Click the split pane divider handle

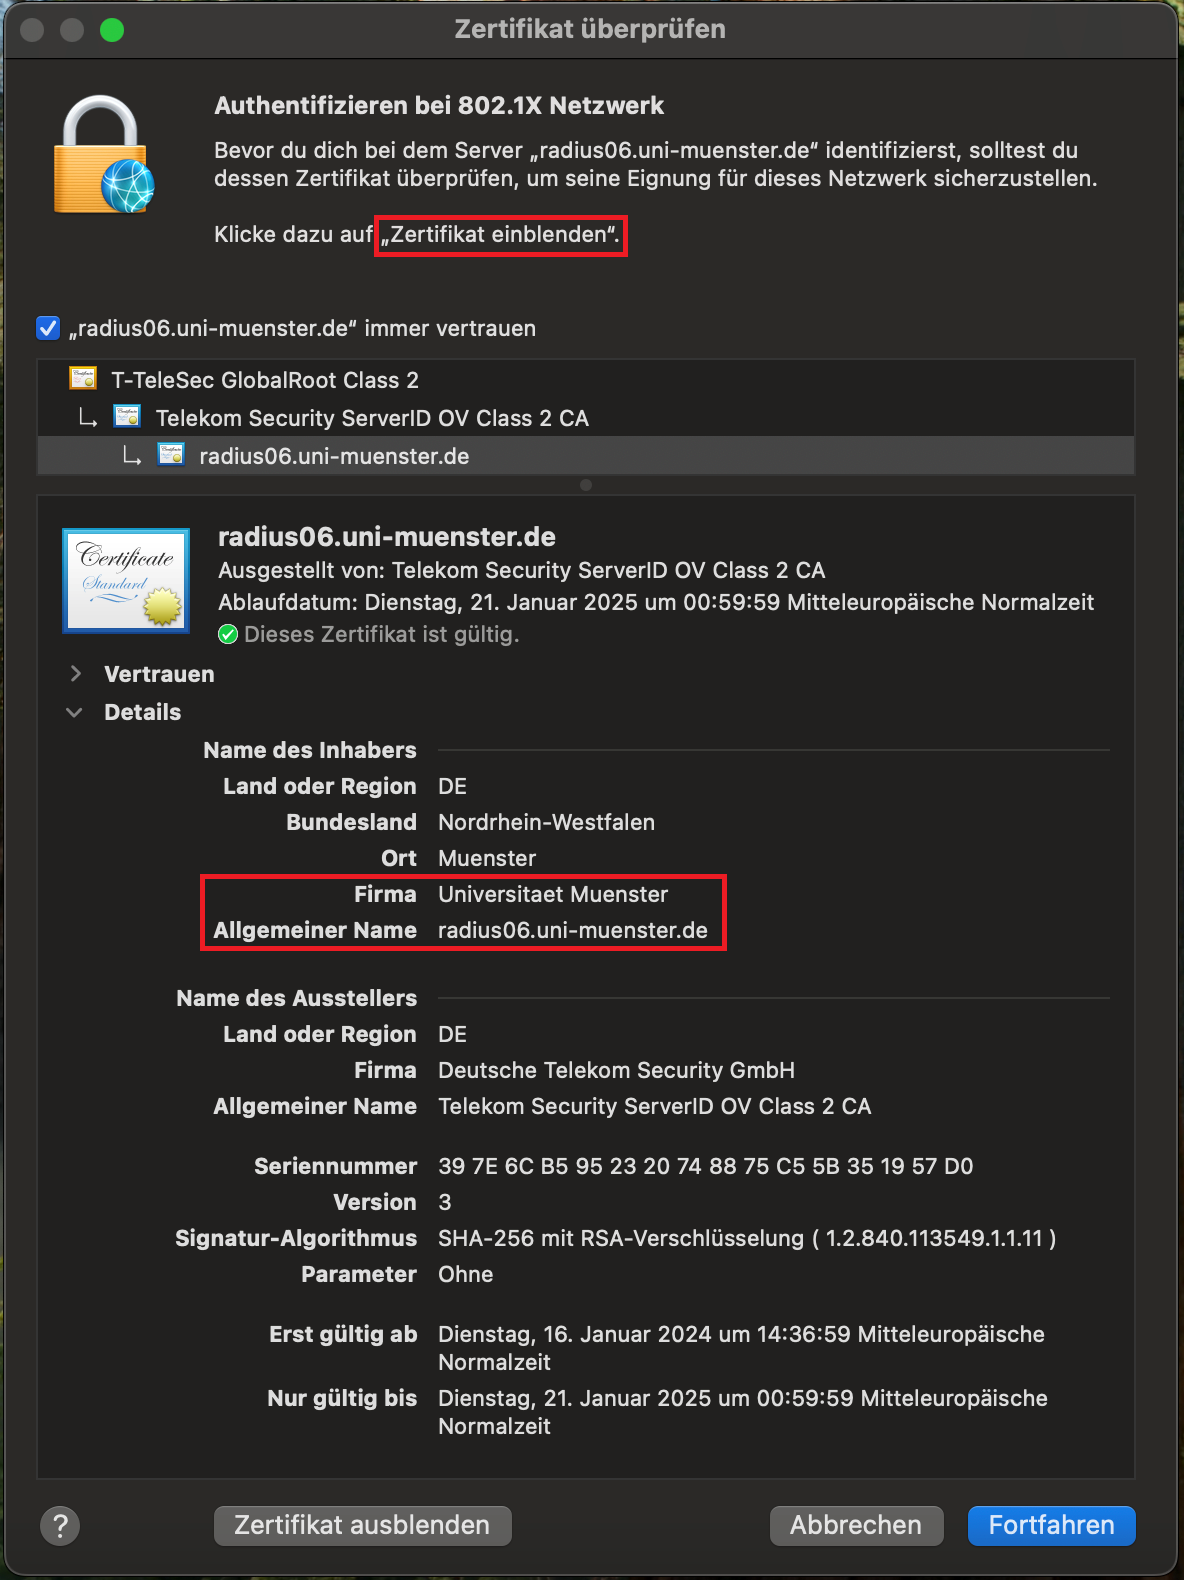tap(586, 485)
